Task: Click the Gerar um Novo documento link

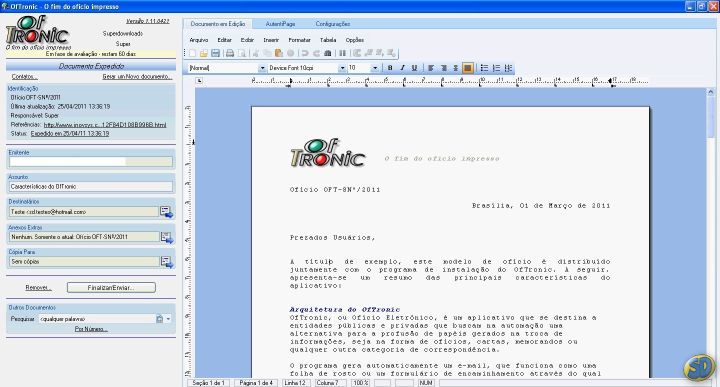Action: [x=137, y=77]
